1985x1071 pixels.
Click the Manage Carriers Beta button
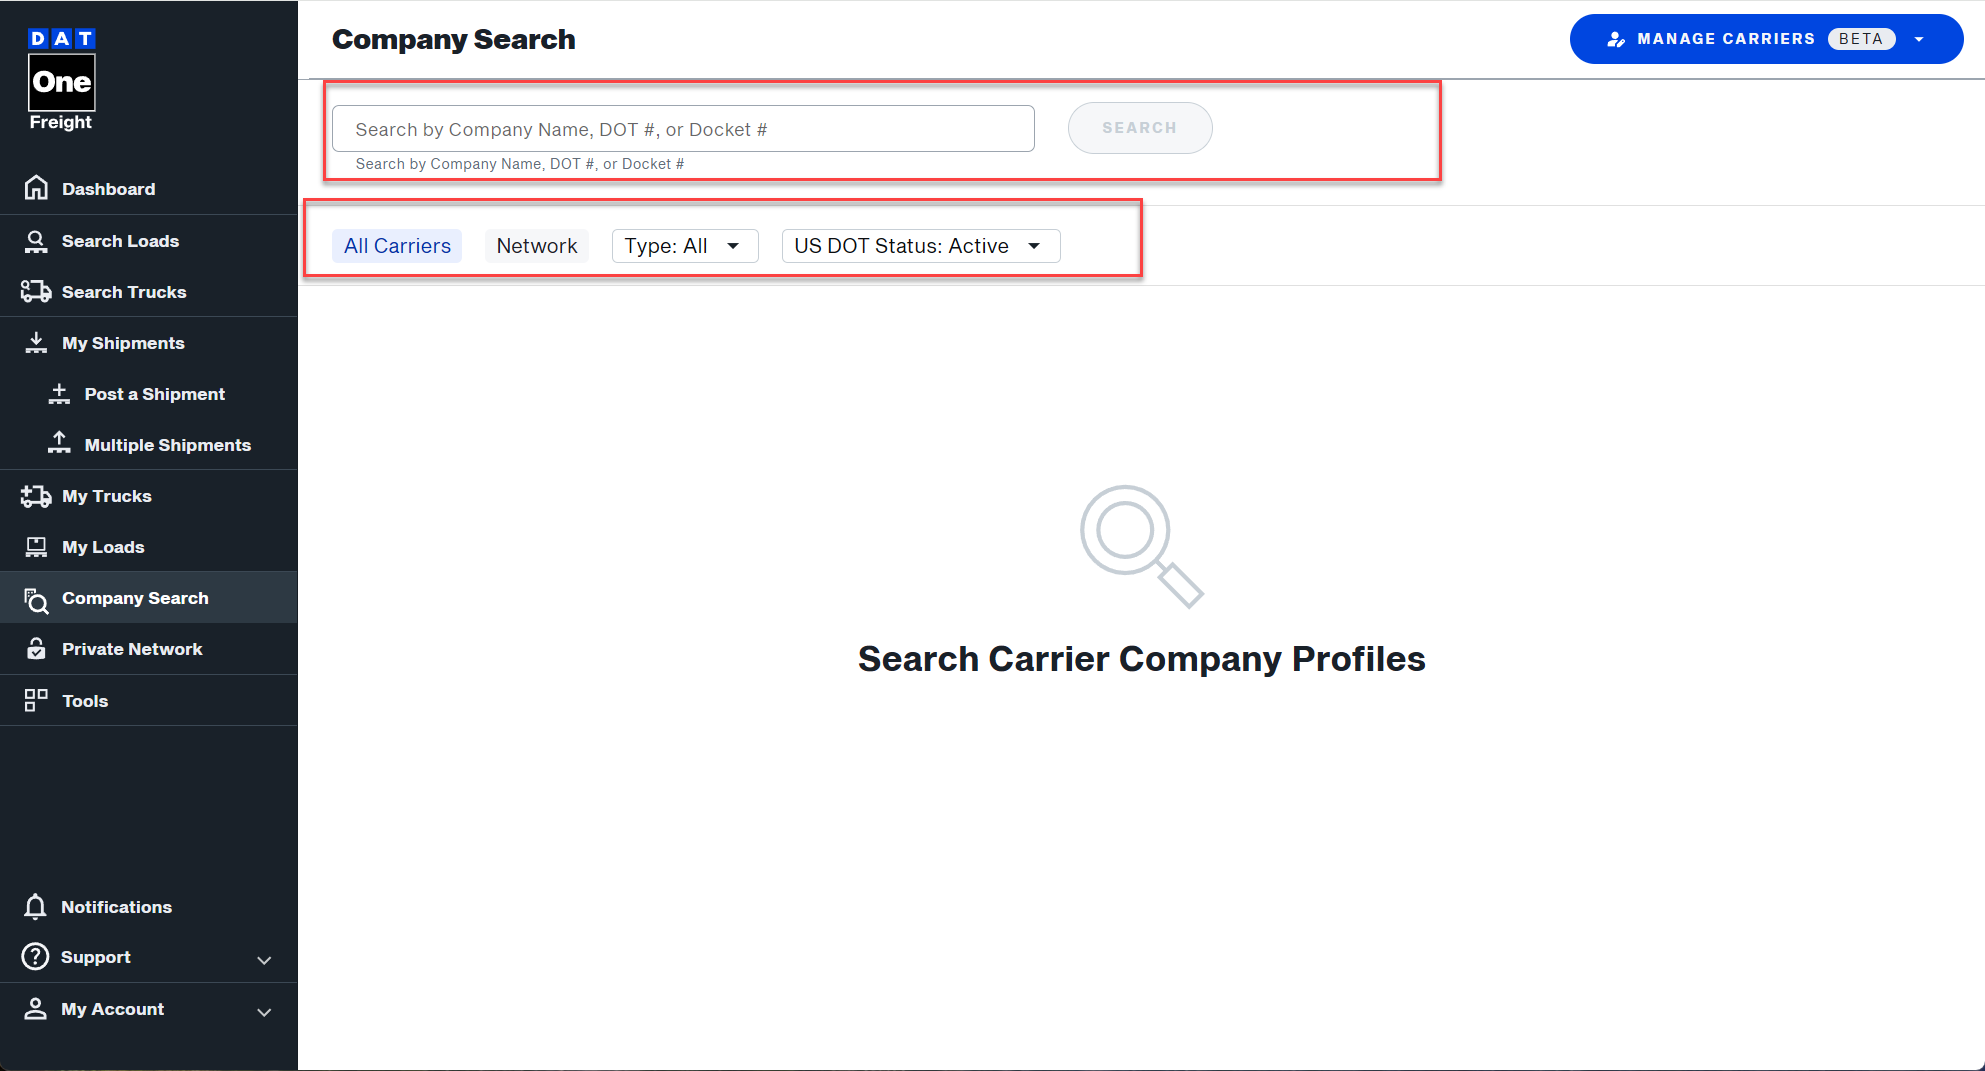click(1765, 39)
